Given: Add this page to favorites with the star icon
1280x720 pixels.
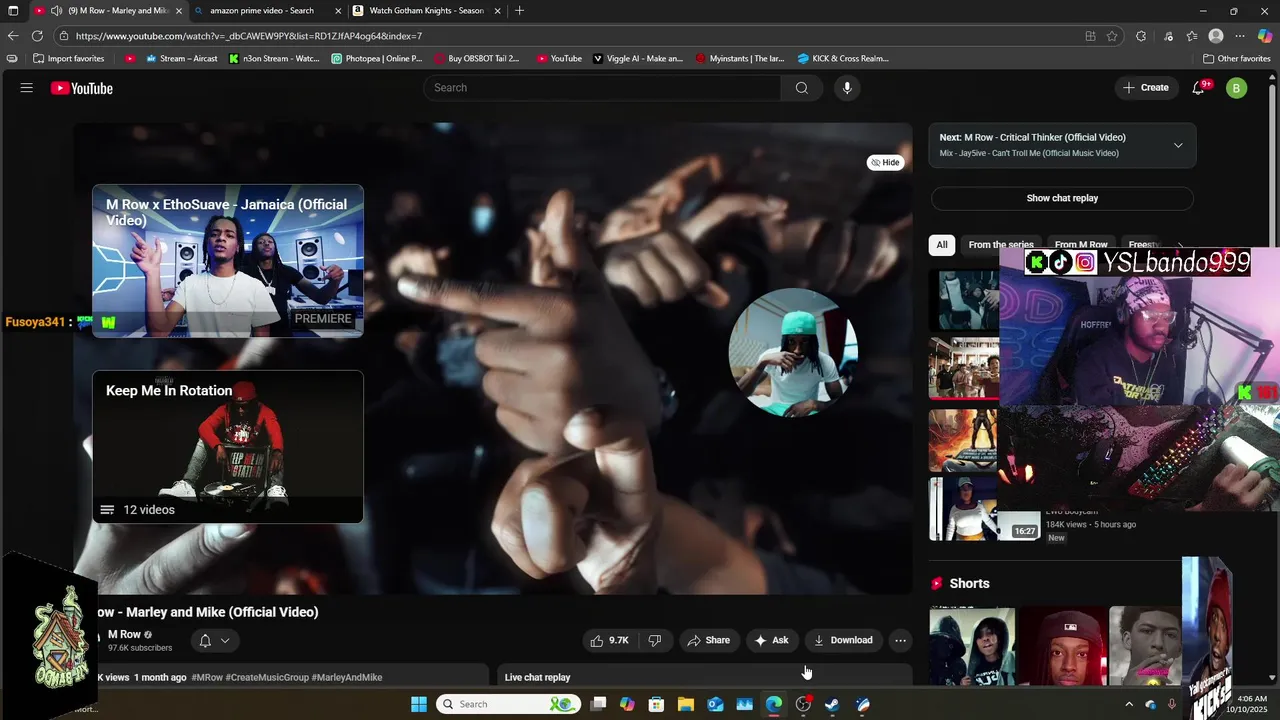Looking at the screenshot, I should (x=1112, y=36).
